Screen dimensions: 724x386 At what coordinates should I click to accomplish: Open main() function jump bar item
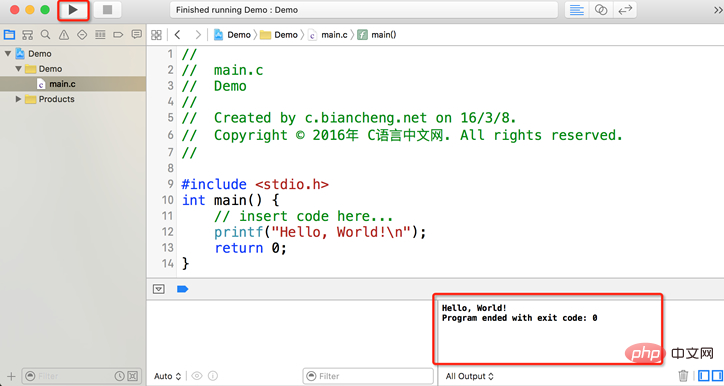377,35
